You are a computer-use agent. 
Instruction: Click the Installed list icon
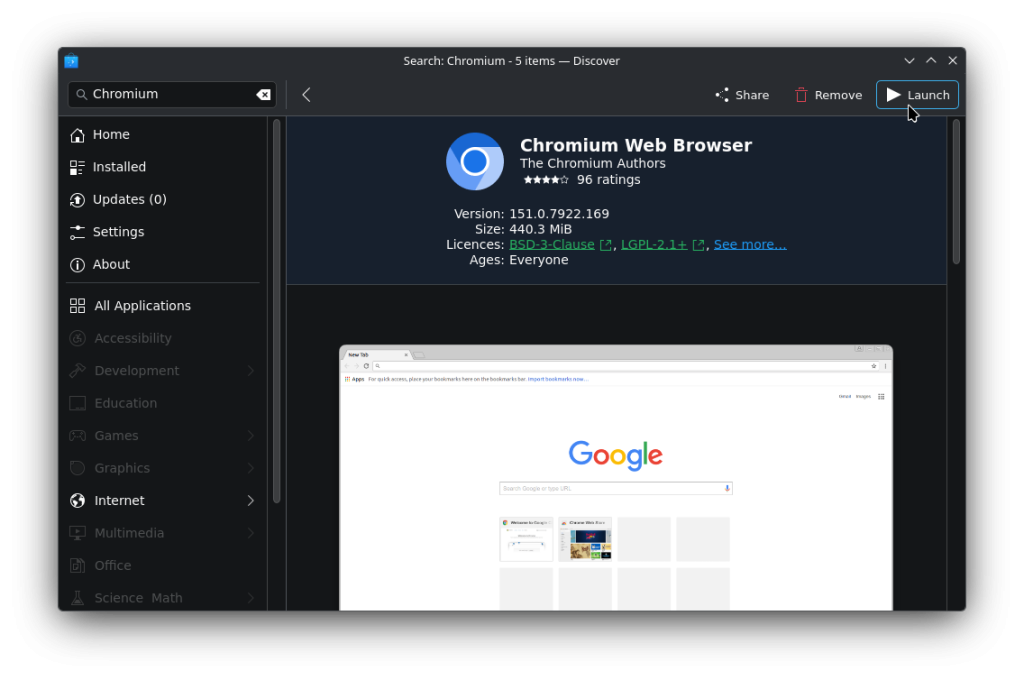(77, 167)
